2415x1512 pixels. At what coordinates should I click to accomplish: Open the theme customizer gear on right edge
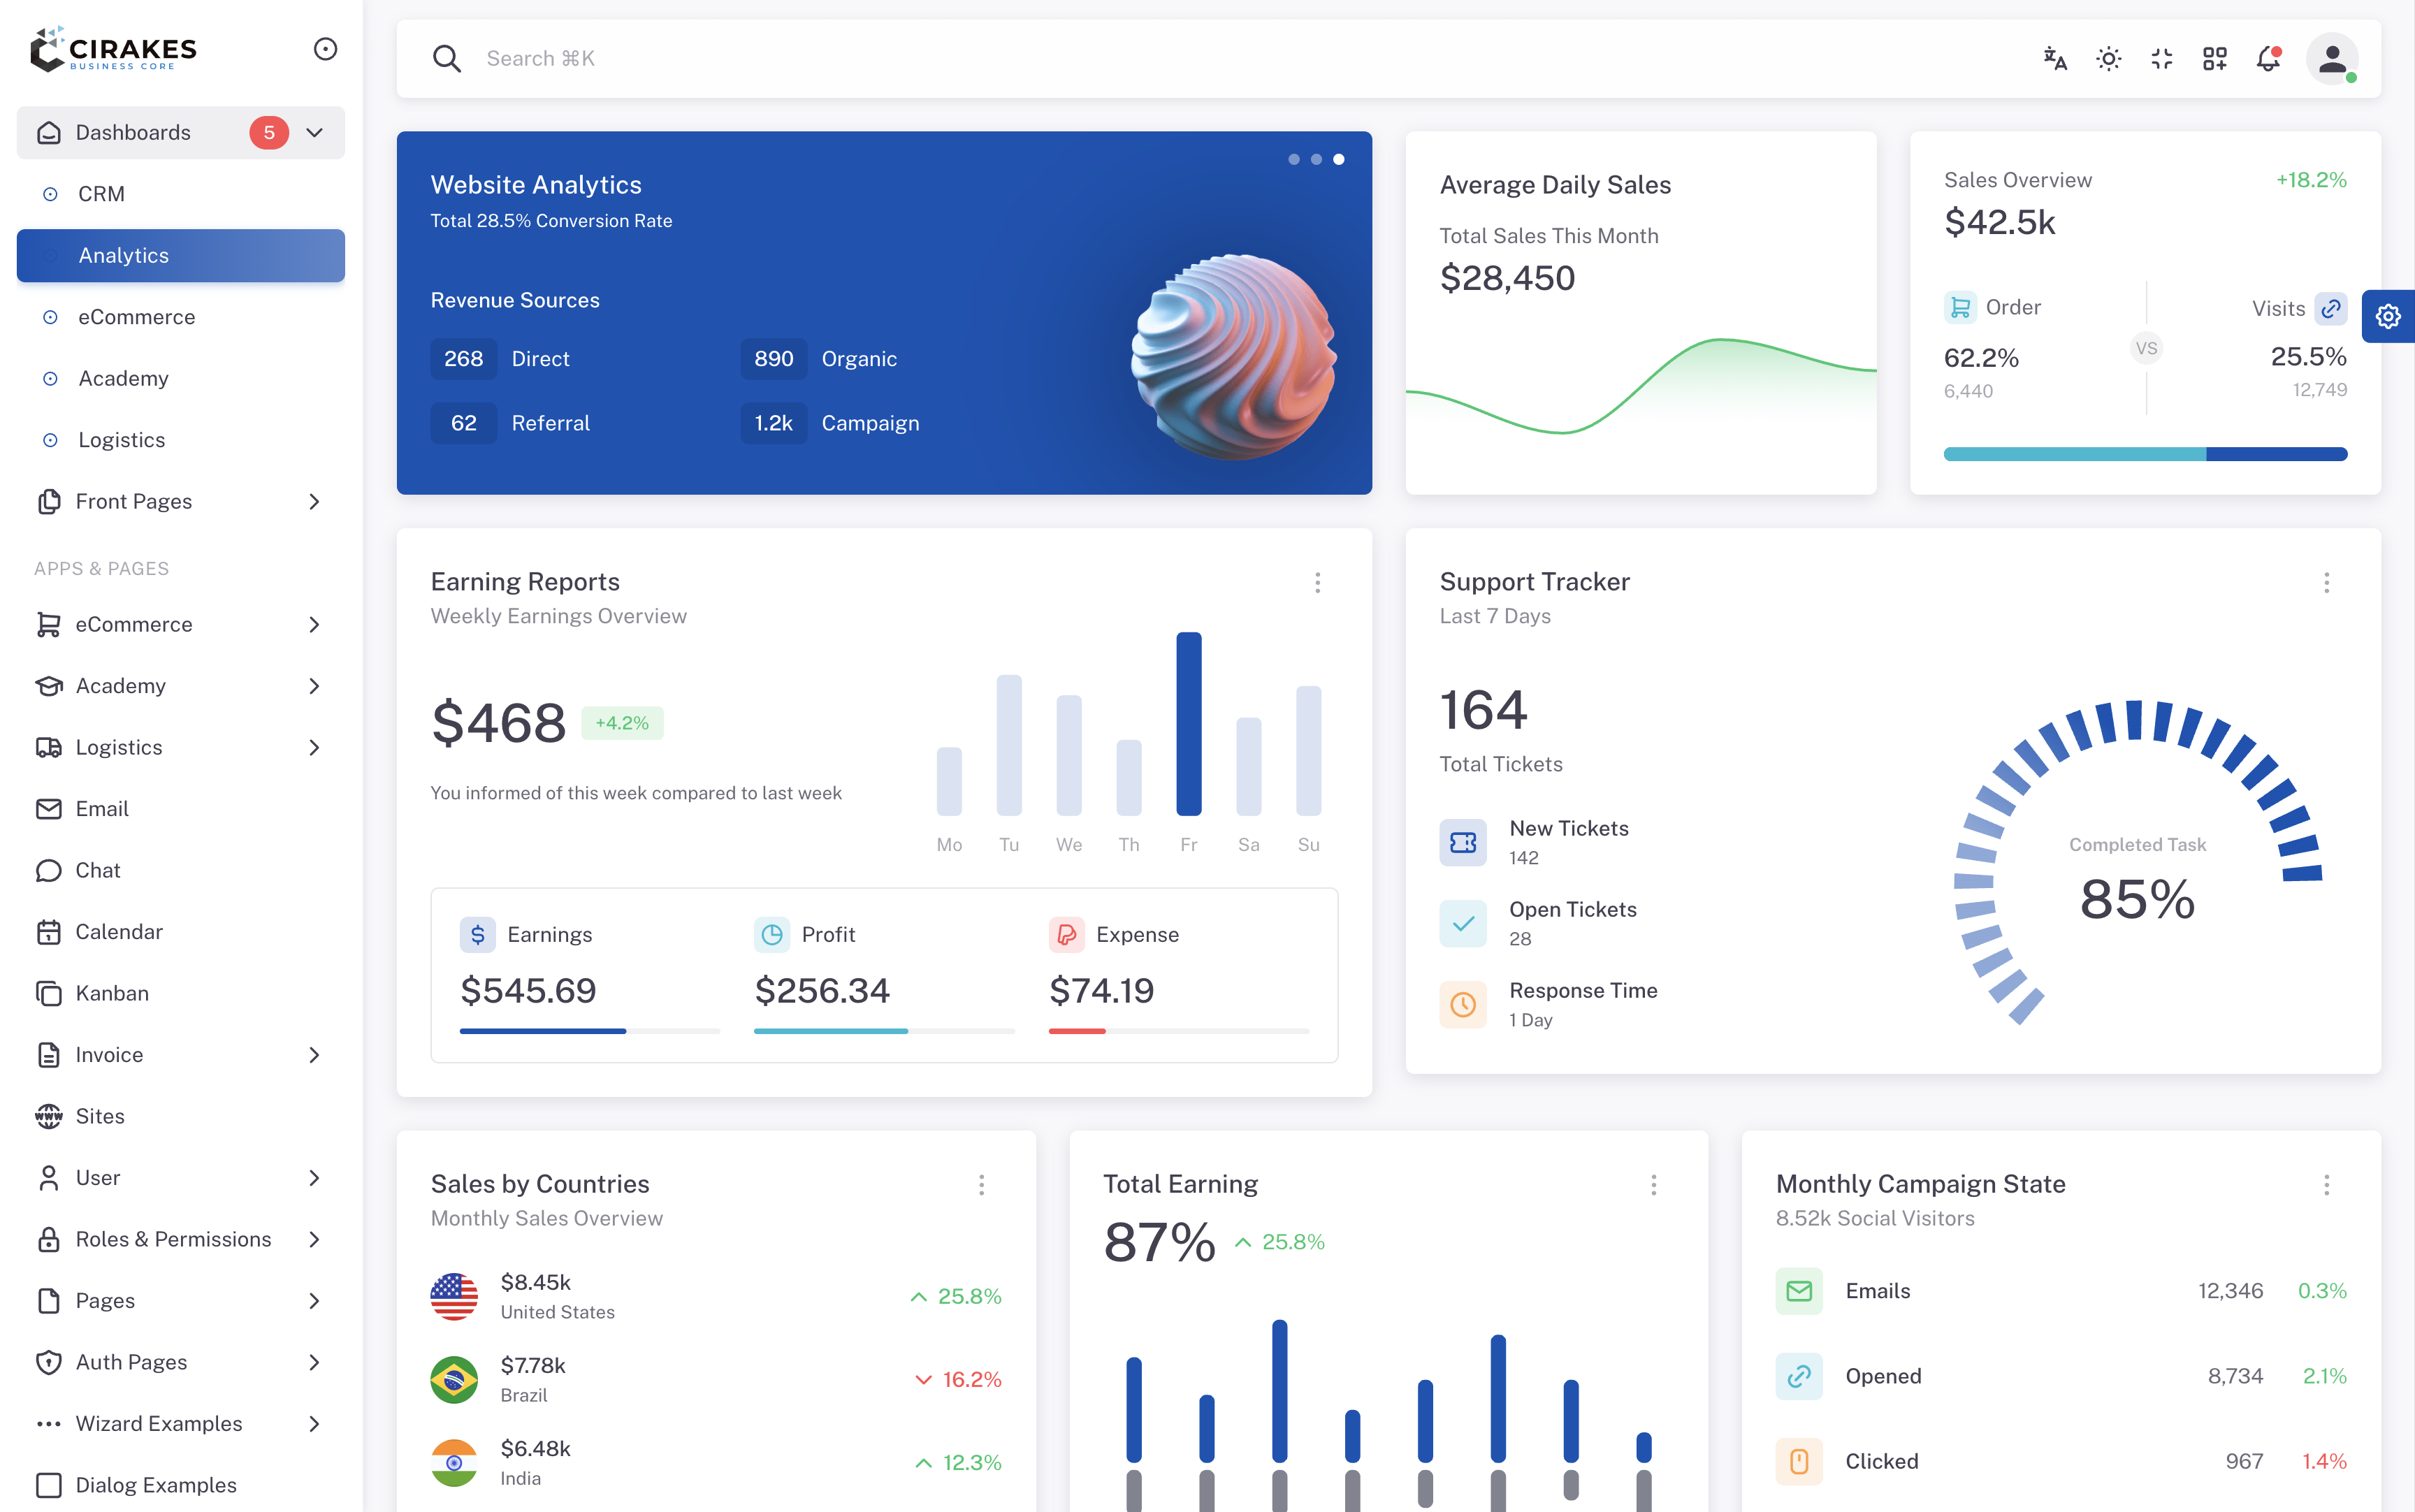(2388, 316)
